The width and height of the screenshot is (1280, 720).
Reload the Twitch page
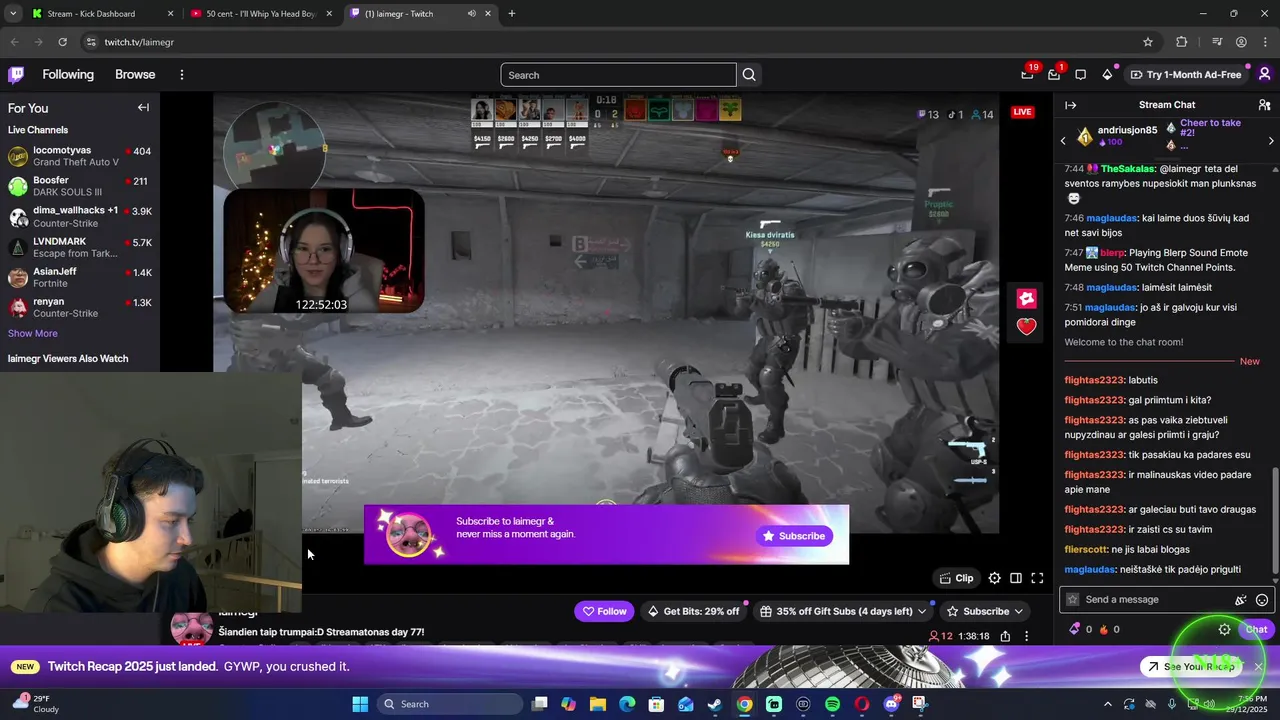[62, 42]
